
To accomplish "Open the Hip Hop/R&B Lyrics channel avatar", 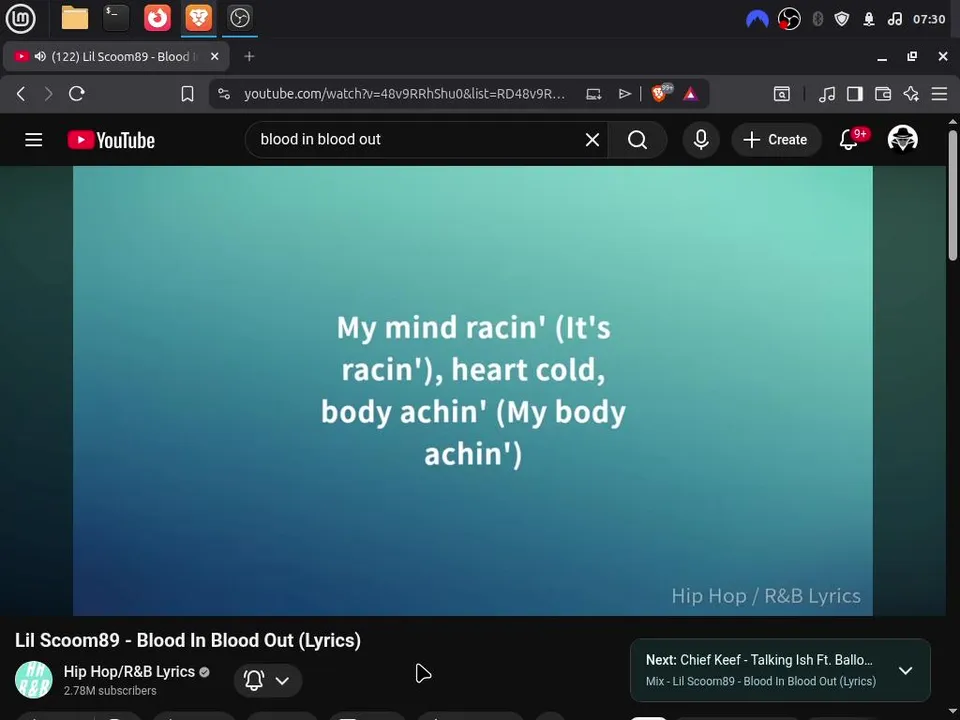I will [x=34, y=680].
